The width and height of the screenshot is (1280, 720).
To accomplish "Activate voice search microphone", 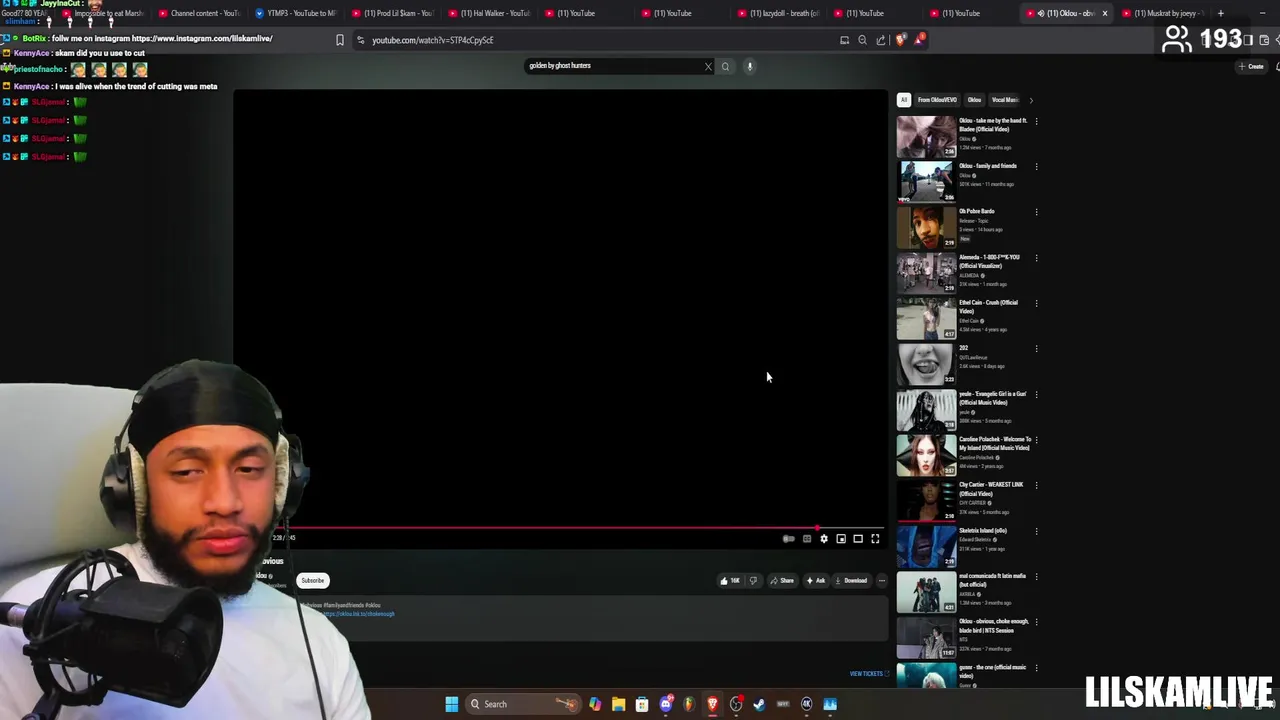I will pos(749,67).
